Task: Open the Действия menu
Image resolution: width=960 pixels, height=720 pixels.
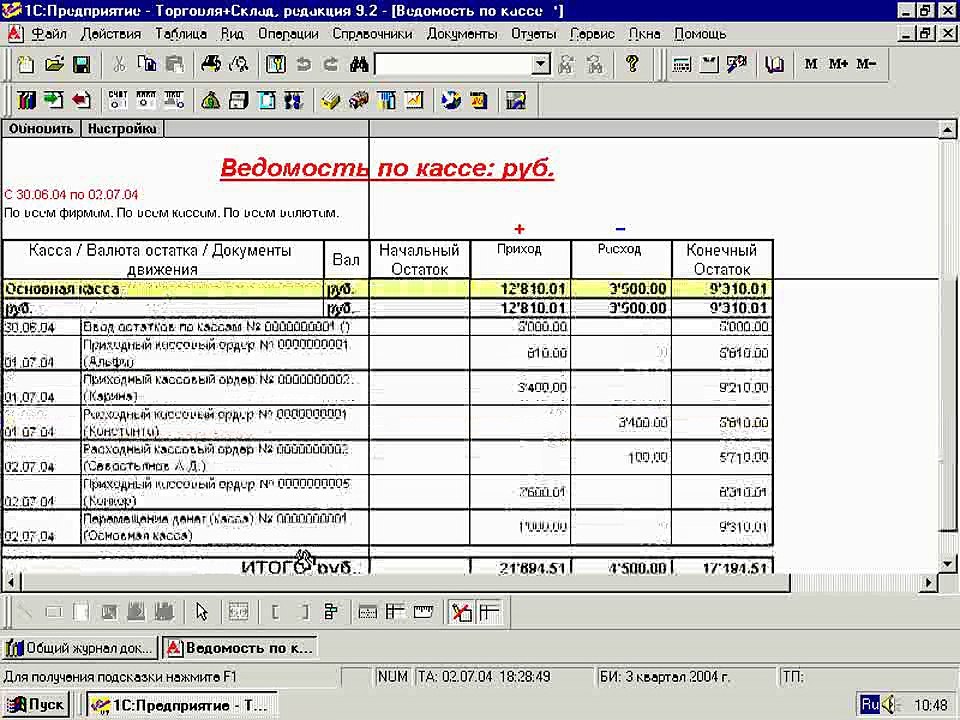Action: tap(111, 34)
